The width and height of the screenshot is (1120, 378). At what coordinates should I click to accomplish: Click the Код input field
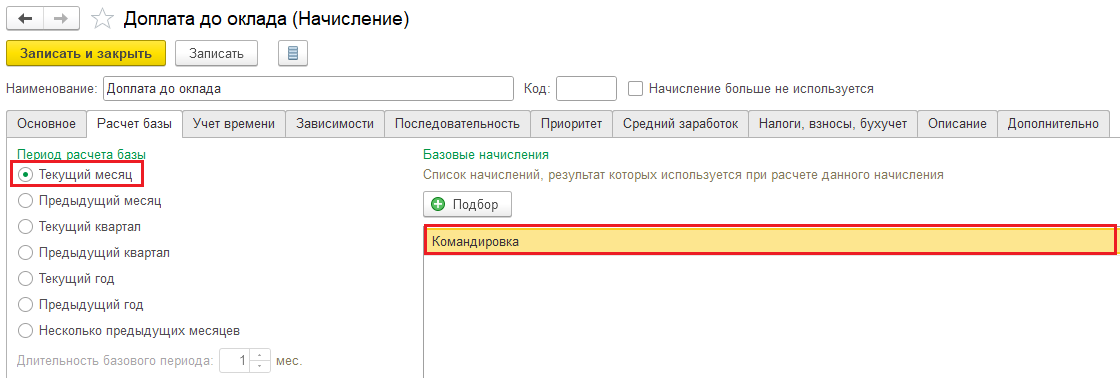[x=586, y=89]
